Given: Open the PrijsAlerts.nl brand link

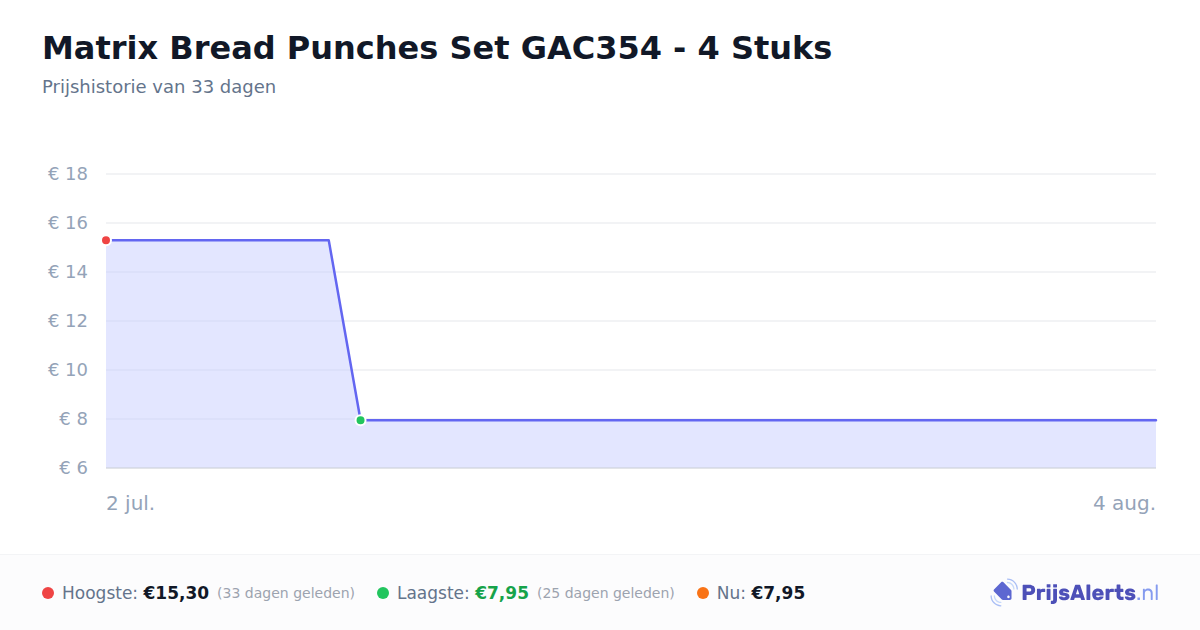Looking at the screenshot, I should pyautogui.click(x=1074, y=593).
